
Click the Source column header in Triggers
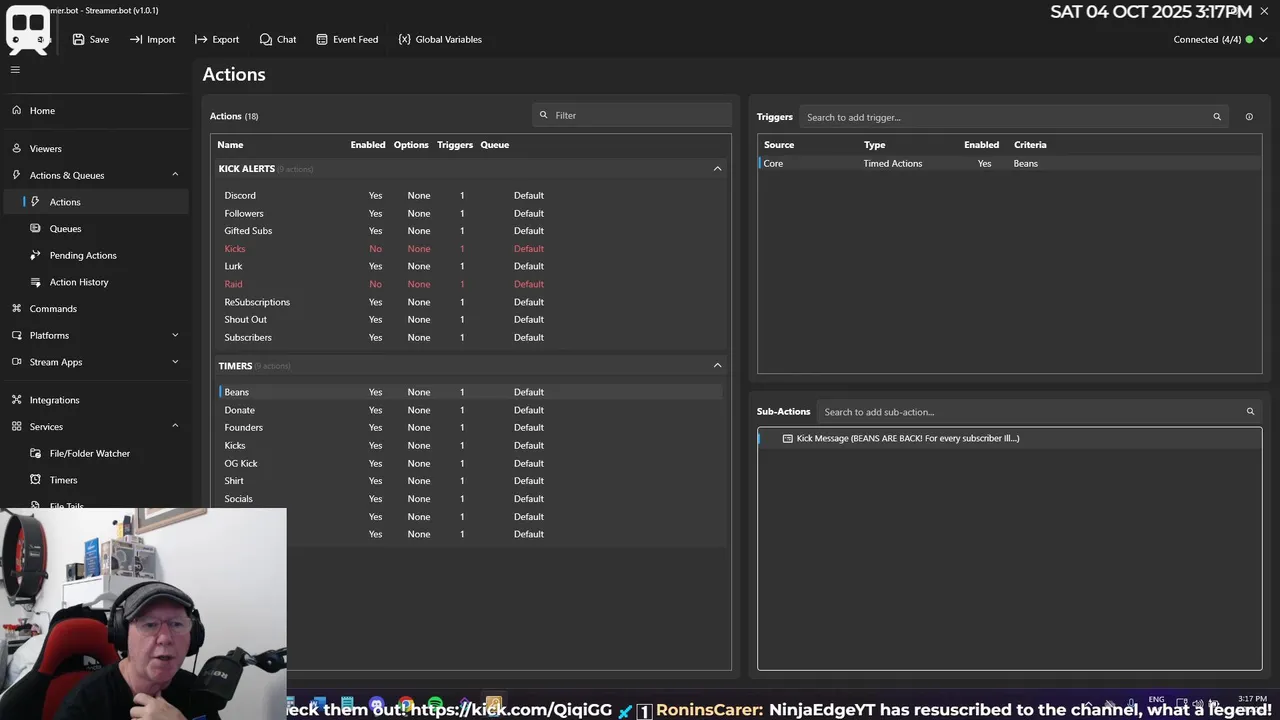click(779, 145)
